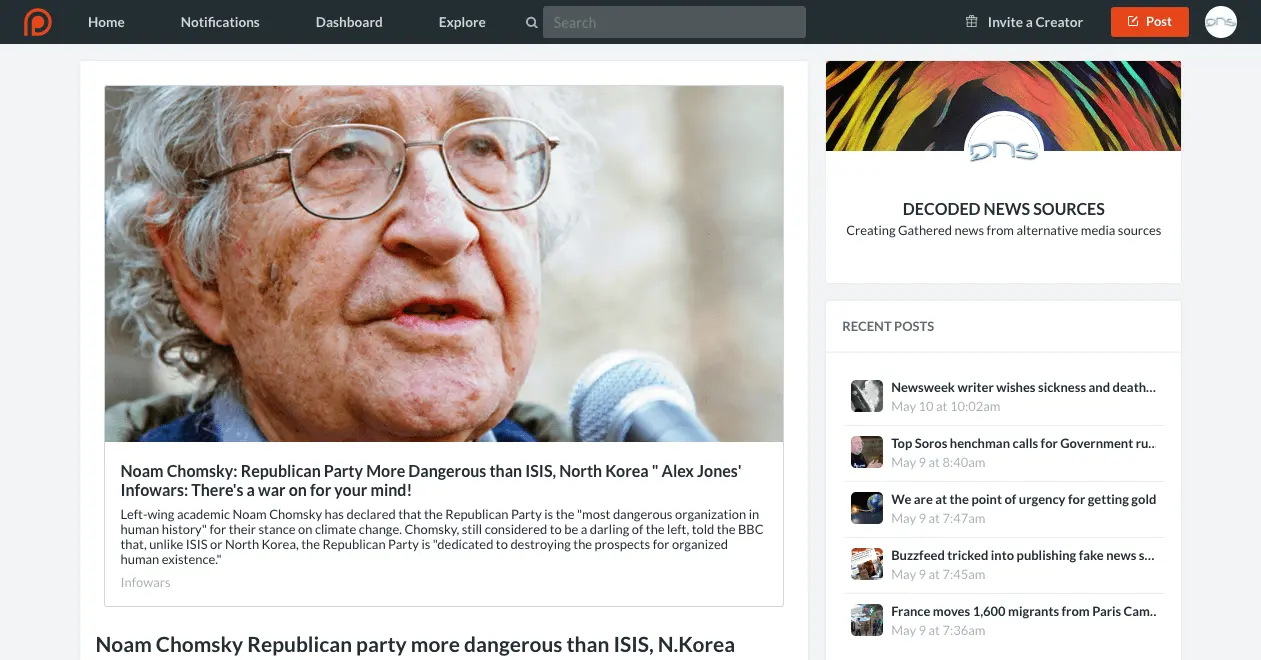Screen dimensions: 1261x660
Task: Click the Infowars source label
Action: [x=146, y=582]
